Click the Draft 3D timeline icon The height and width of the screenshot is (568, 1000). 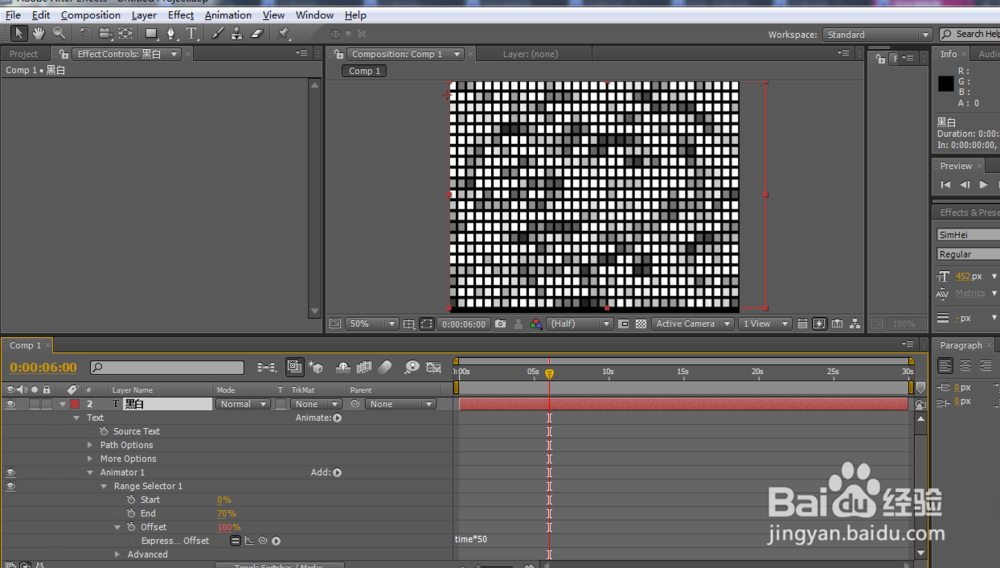tap(316, 367)
